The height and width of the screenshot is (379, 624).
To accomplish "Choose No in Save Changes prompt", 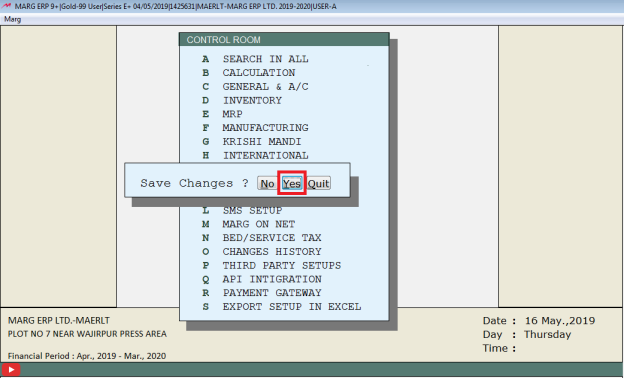I will pyautogui.click(x=267, y=184).
